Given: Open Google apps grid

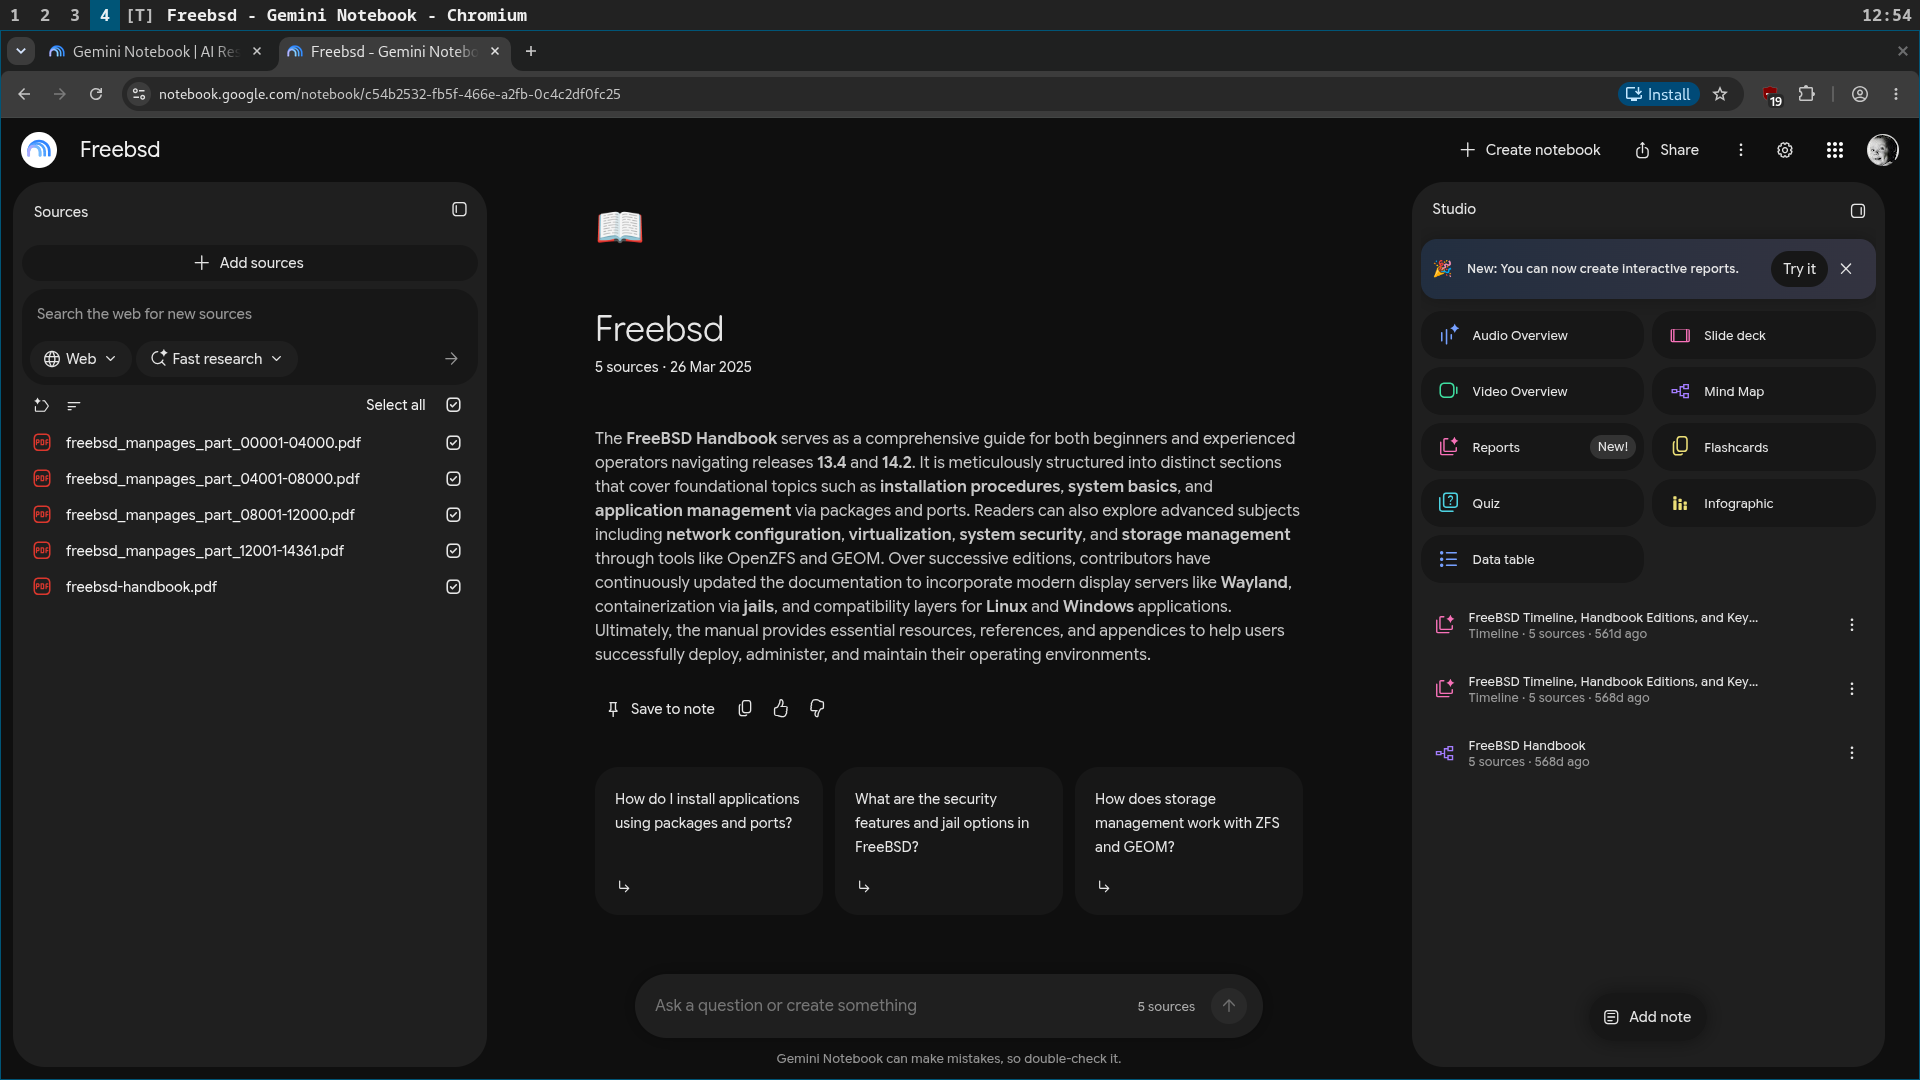Looking at the screenshot, I should (1834, 150).
